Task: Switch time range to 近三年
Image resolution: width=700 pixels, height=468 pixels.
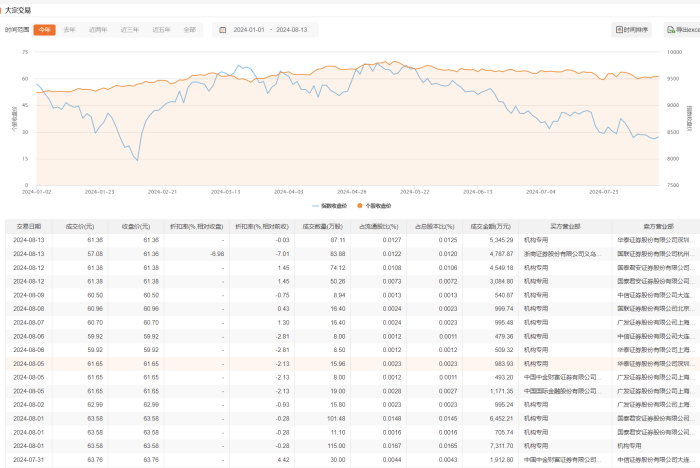Action: pyautogui.click(x=129, y=30)
